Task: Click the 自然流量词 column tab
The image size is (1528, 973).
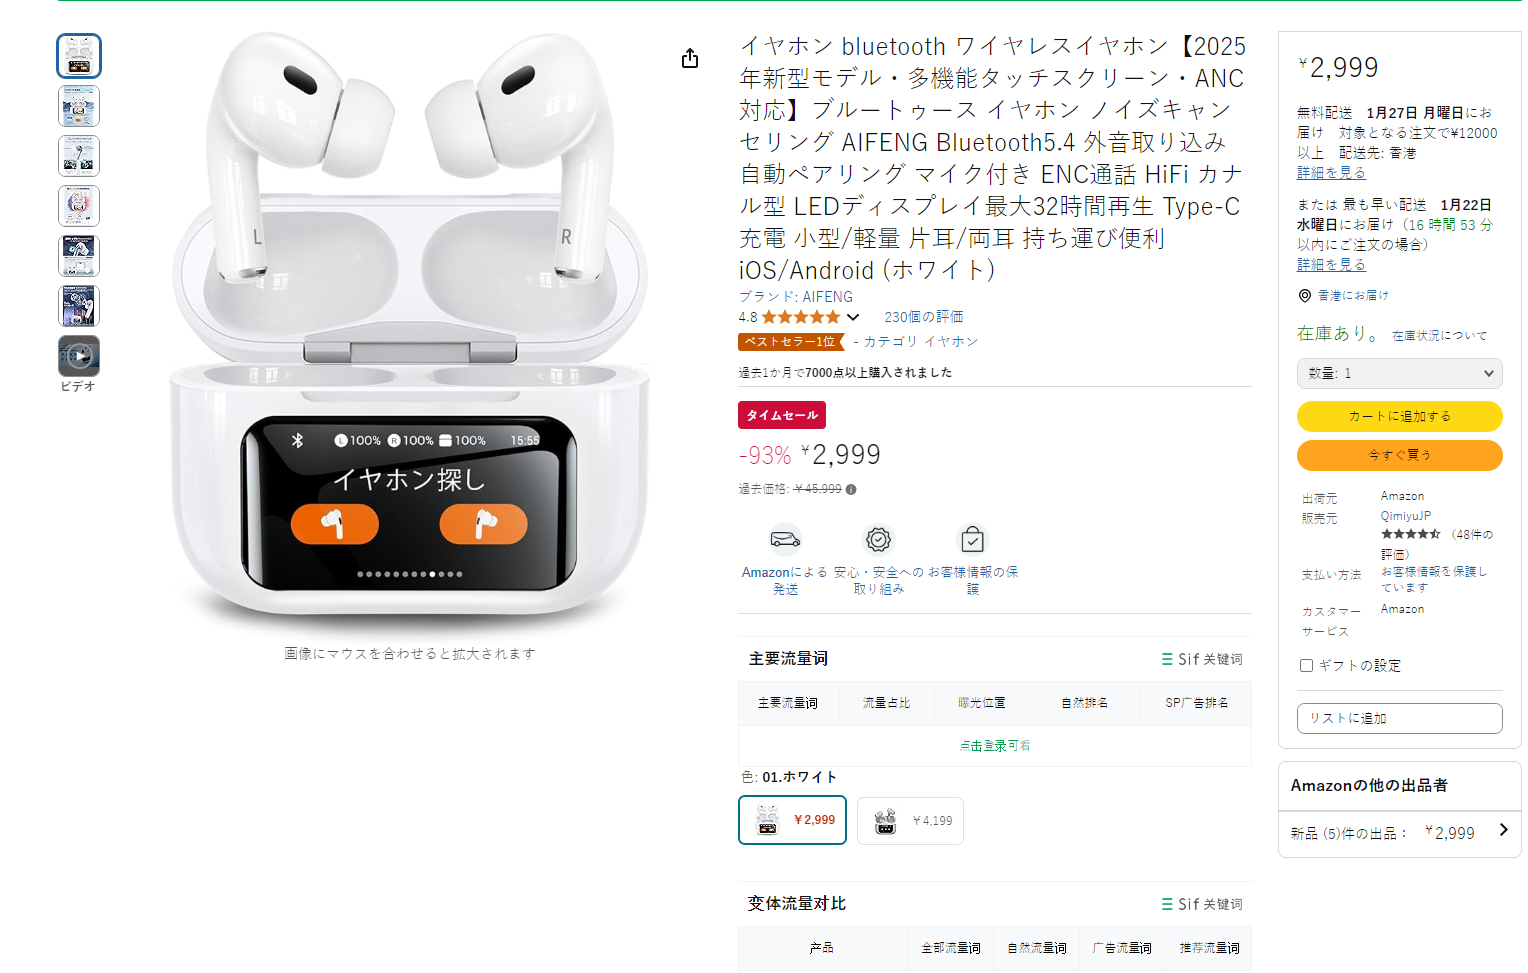Action: pos(1036,948)
